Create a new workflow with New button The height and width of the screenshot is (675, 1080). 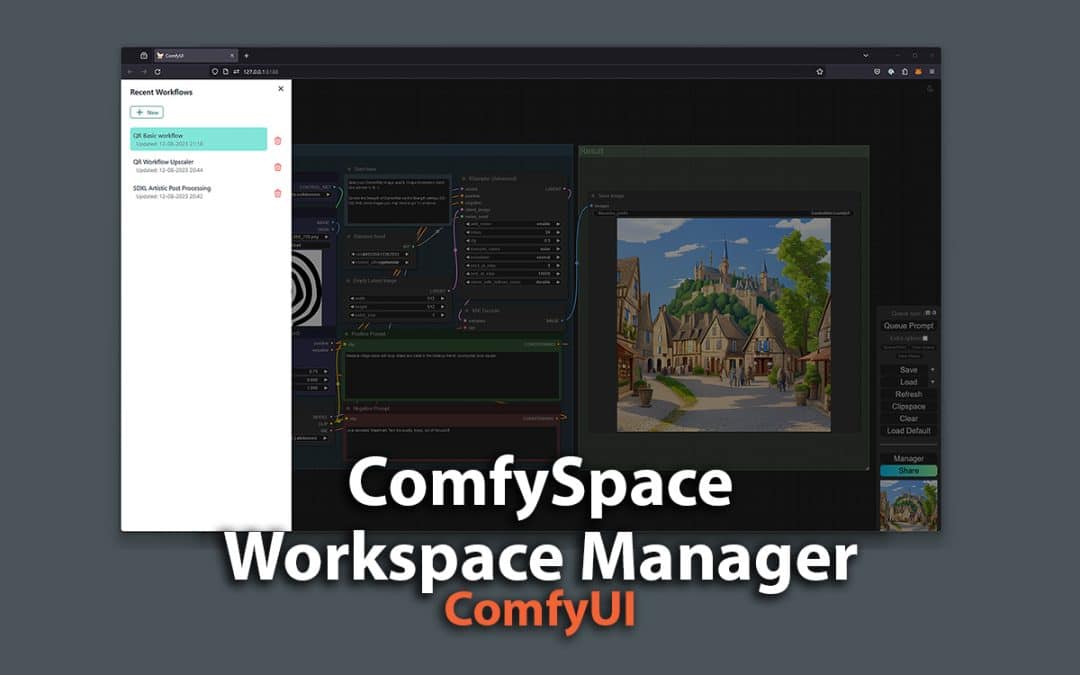pyautogui.click(x=147, y=112)
